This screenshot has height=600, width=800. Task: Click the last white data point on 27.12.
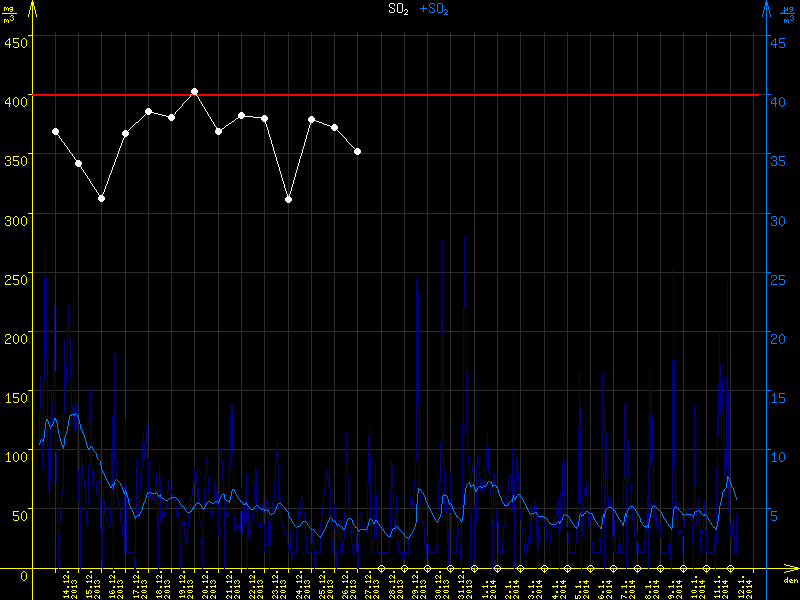(x=358, y=151)
